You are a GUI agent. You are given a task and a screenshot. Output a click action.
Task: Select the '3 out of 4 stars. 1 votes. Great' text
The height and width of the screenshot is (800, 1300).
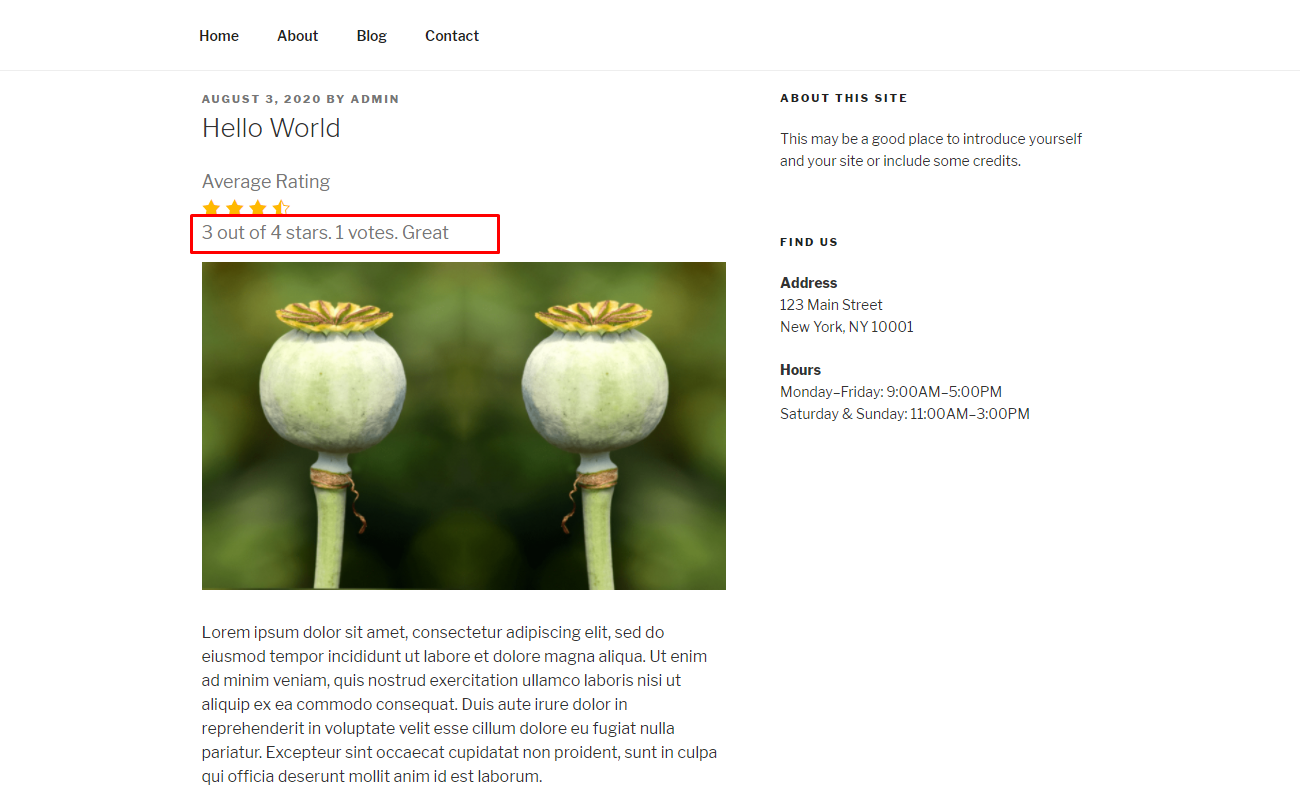coord(325,233)
